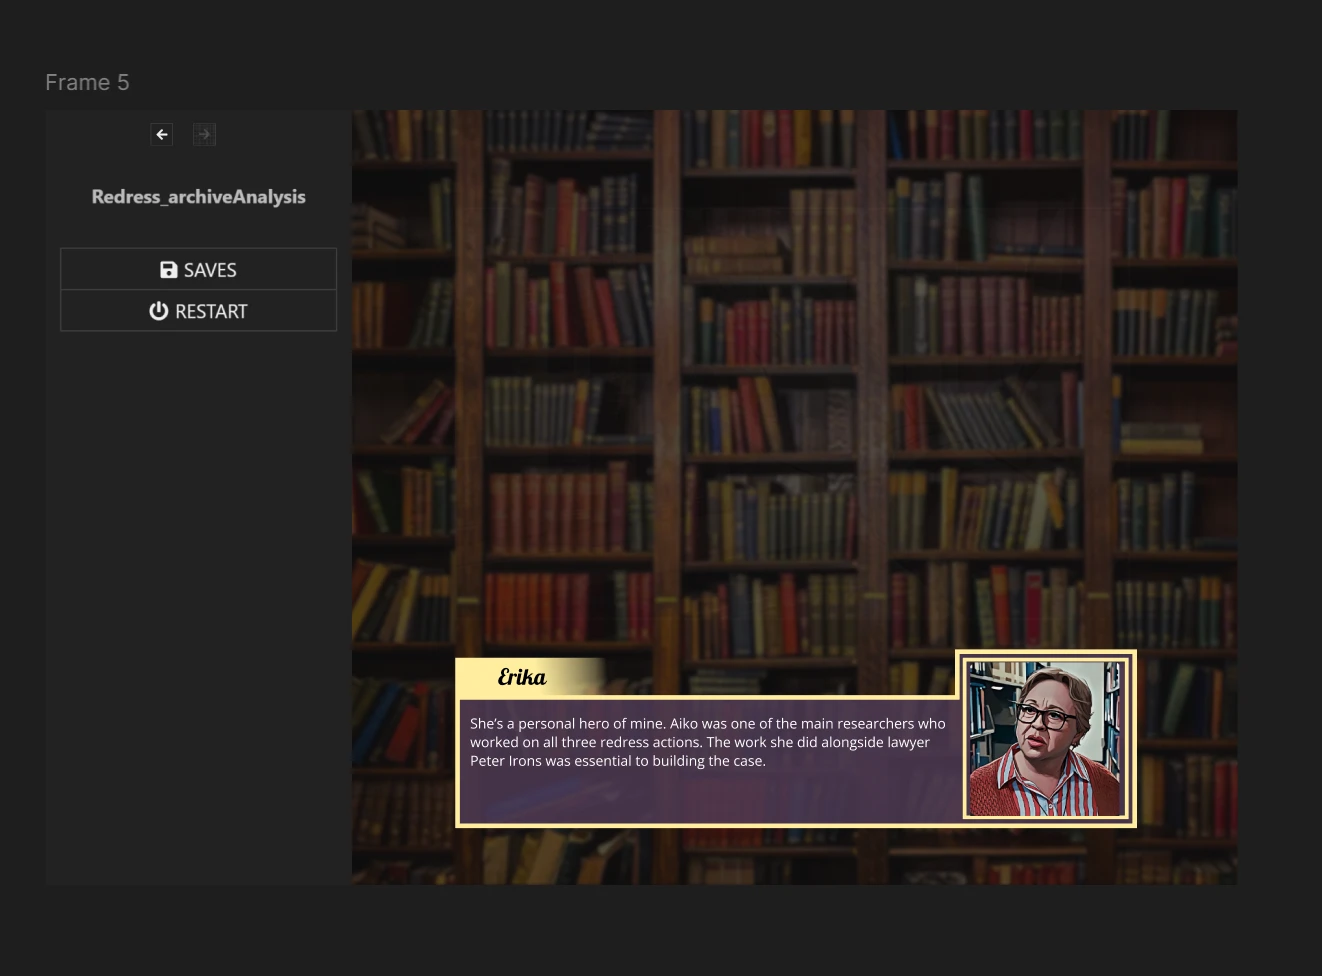Select the Redress_archiveAnalysis story title
Image resolution: width=1322 pixels, height=976 pixels.
coord(199,197)
